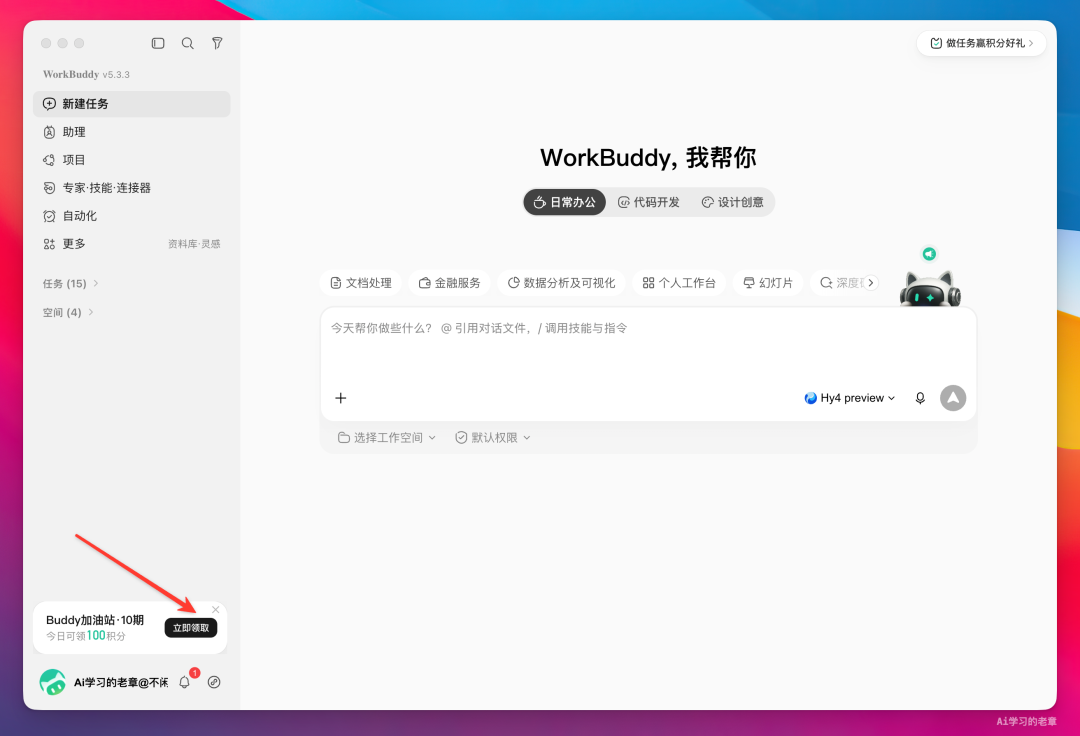The height and width of the screenshot is (736, 1080).
Task: Expand the 空间 (4) list
Action: 68,313
